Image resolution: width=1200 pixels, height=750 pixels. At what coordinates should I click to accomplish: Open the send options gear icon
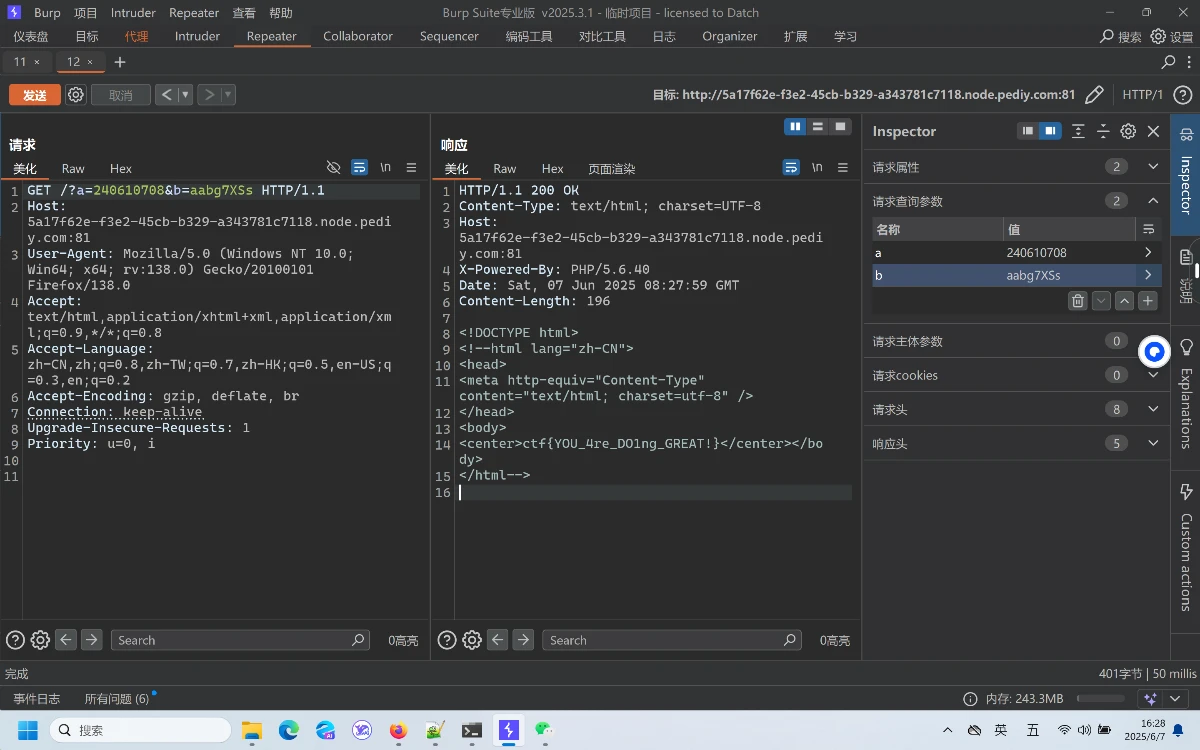[76, 95]
